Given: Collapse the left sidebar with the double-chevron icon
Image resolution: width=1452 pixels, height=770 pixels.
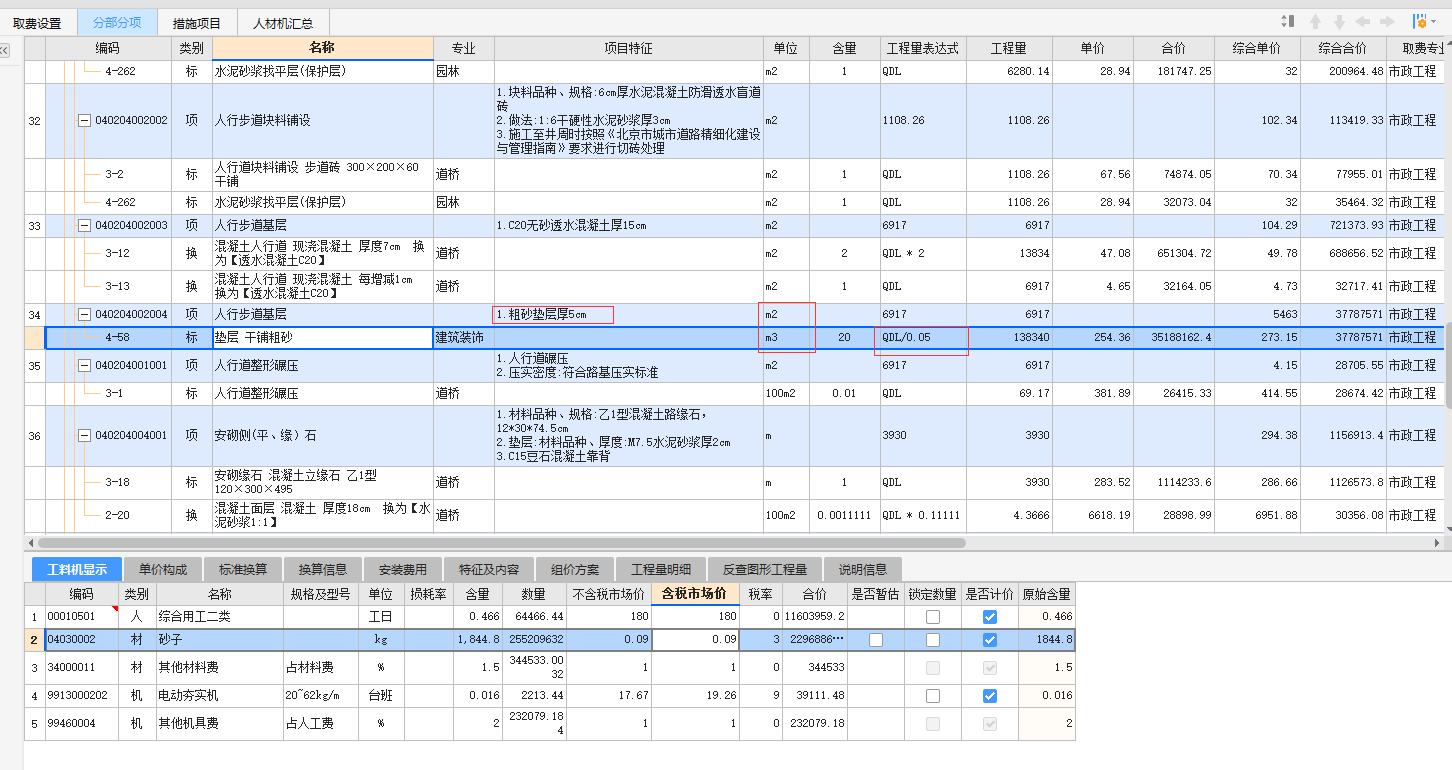Looking at the screenshot, I should [x=4, y=51].
